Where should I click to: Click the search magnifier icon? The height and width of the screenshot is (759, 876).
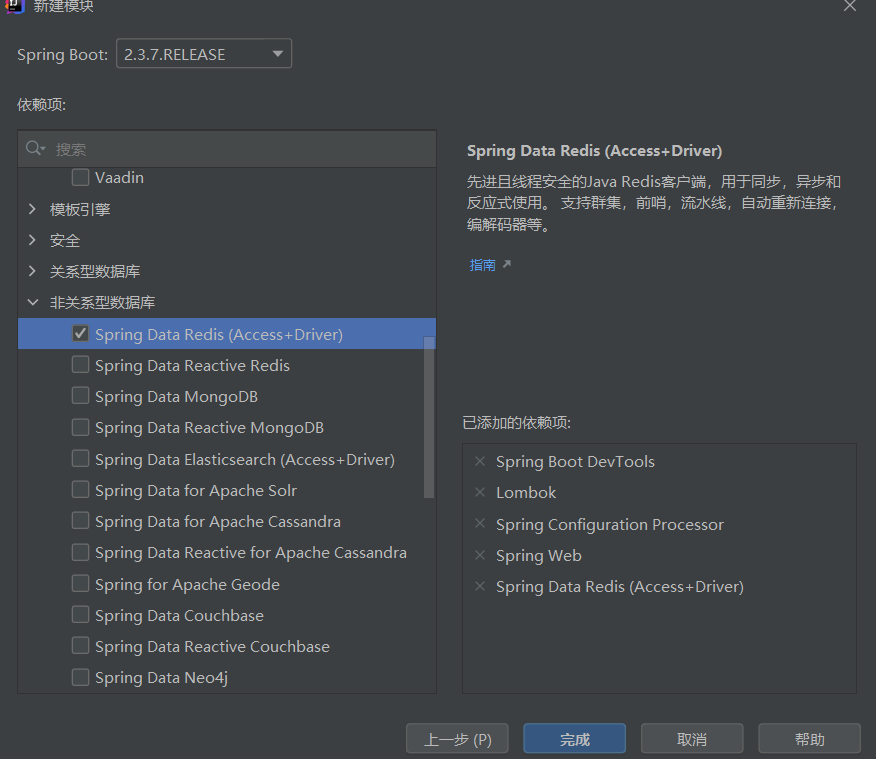click(35, 149)
